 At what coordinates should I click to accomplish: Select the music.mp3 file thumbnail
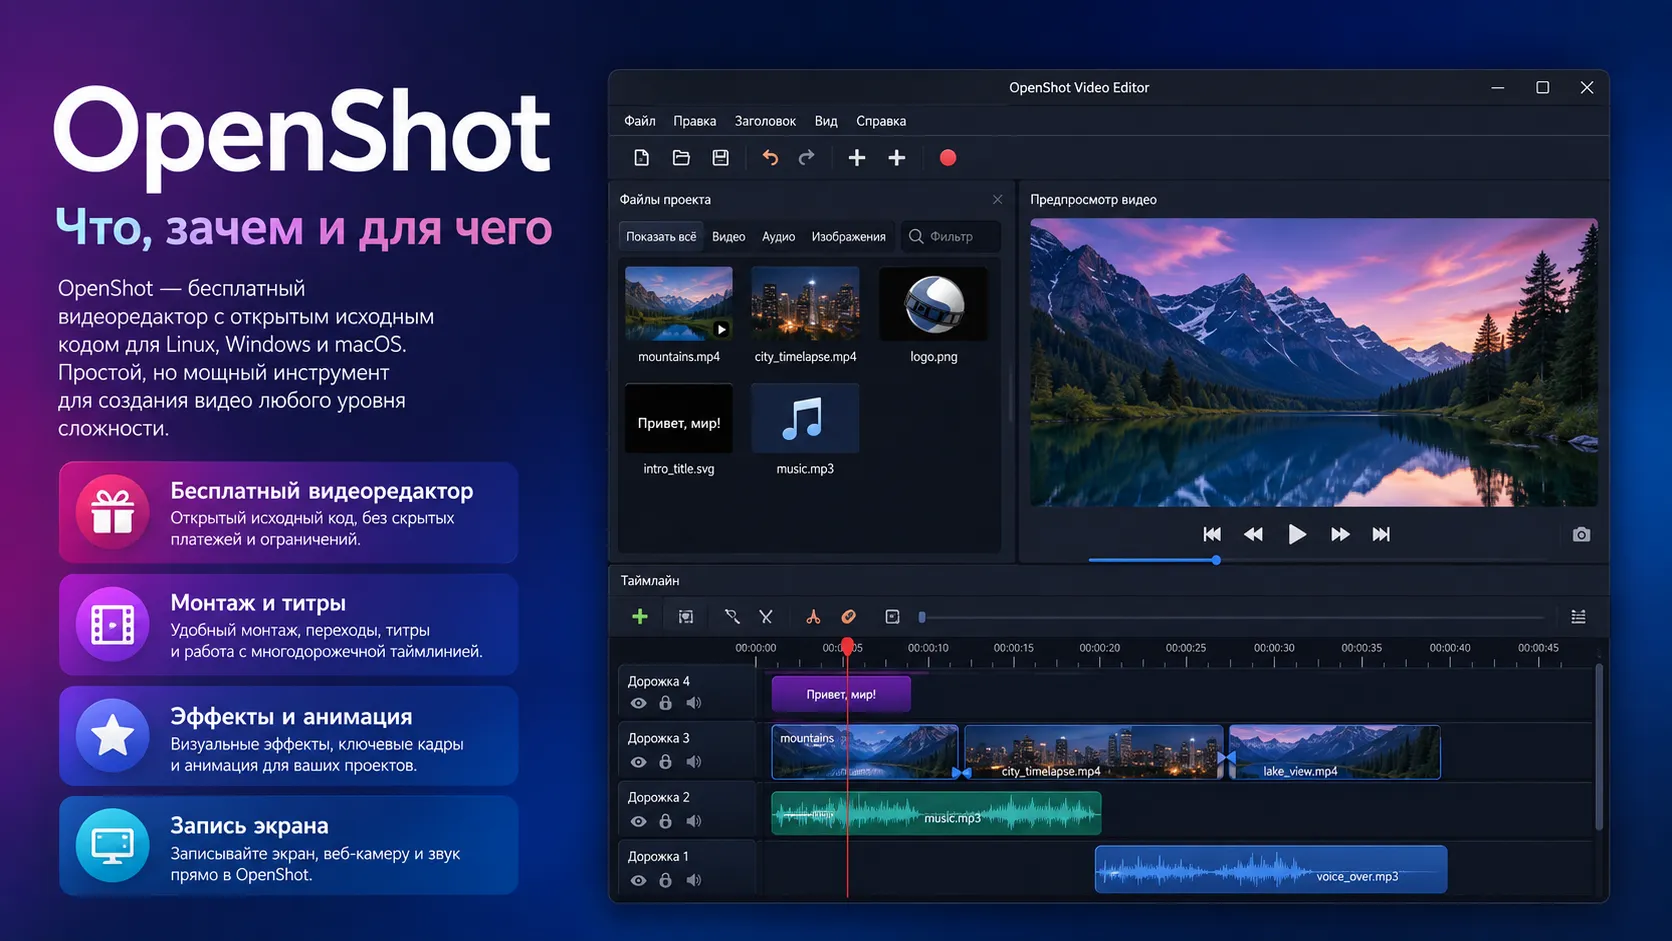[805, 419]
